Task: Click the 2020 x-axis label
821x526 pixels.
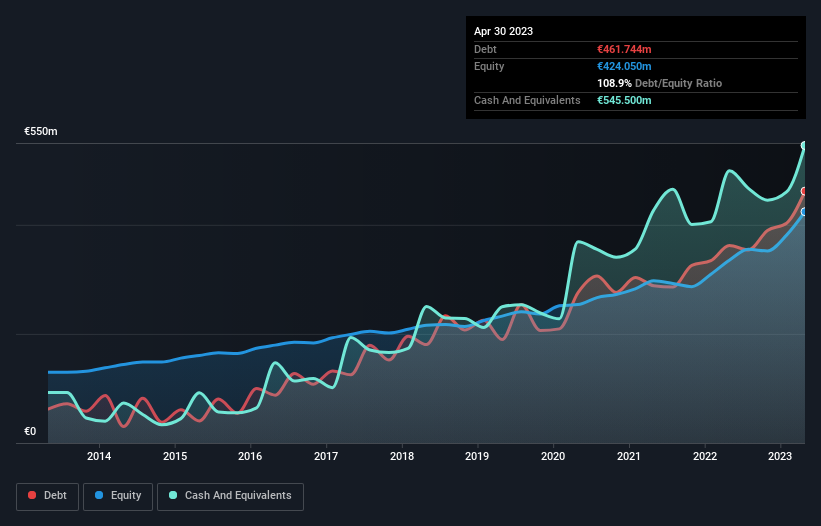Action: click(553, 456)
